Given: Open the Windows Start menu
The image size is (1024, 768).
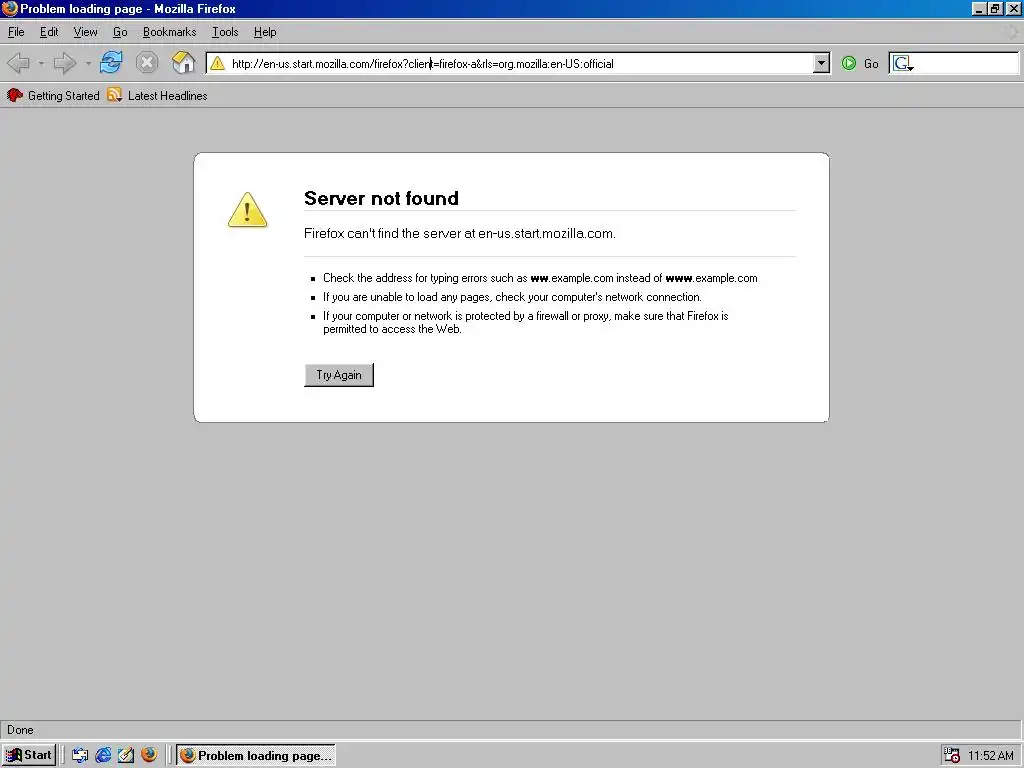Looking at the screenshot, I should [29, 755].
